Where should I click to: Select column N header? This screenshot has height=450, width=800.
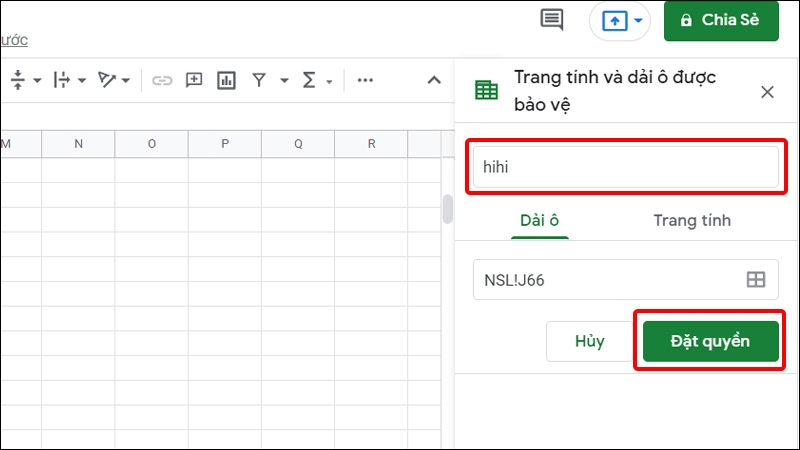point(78,144)
